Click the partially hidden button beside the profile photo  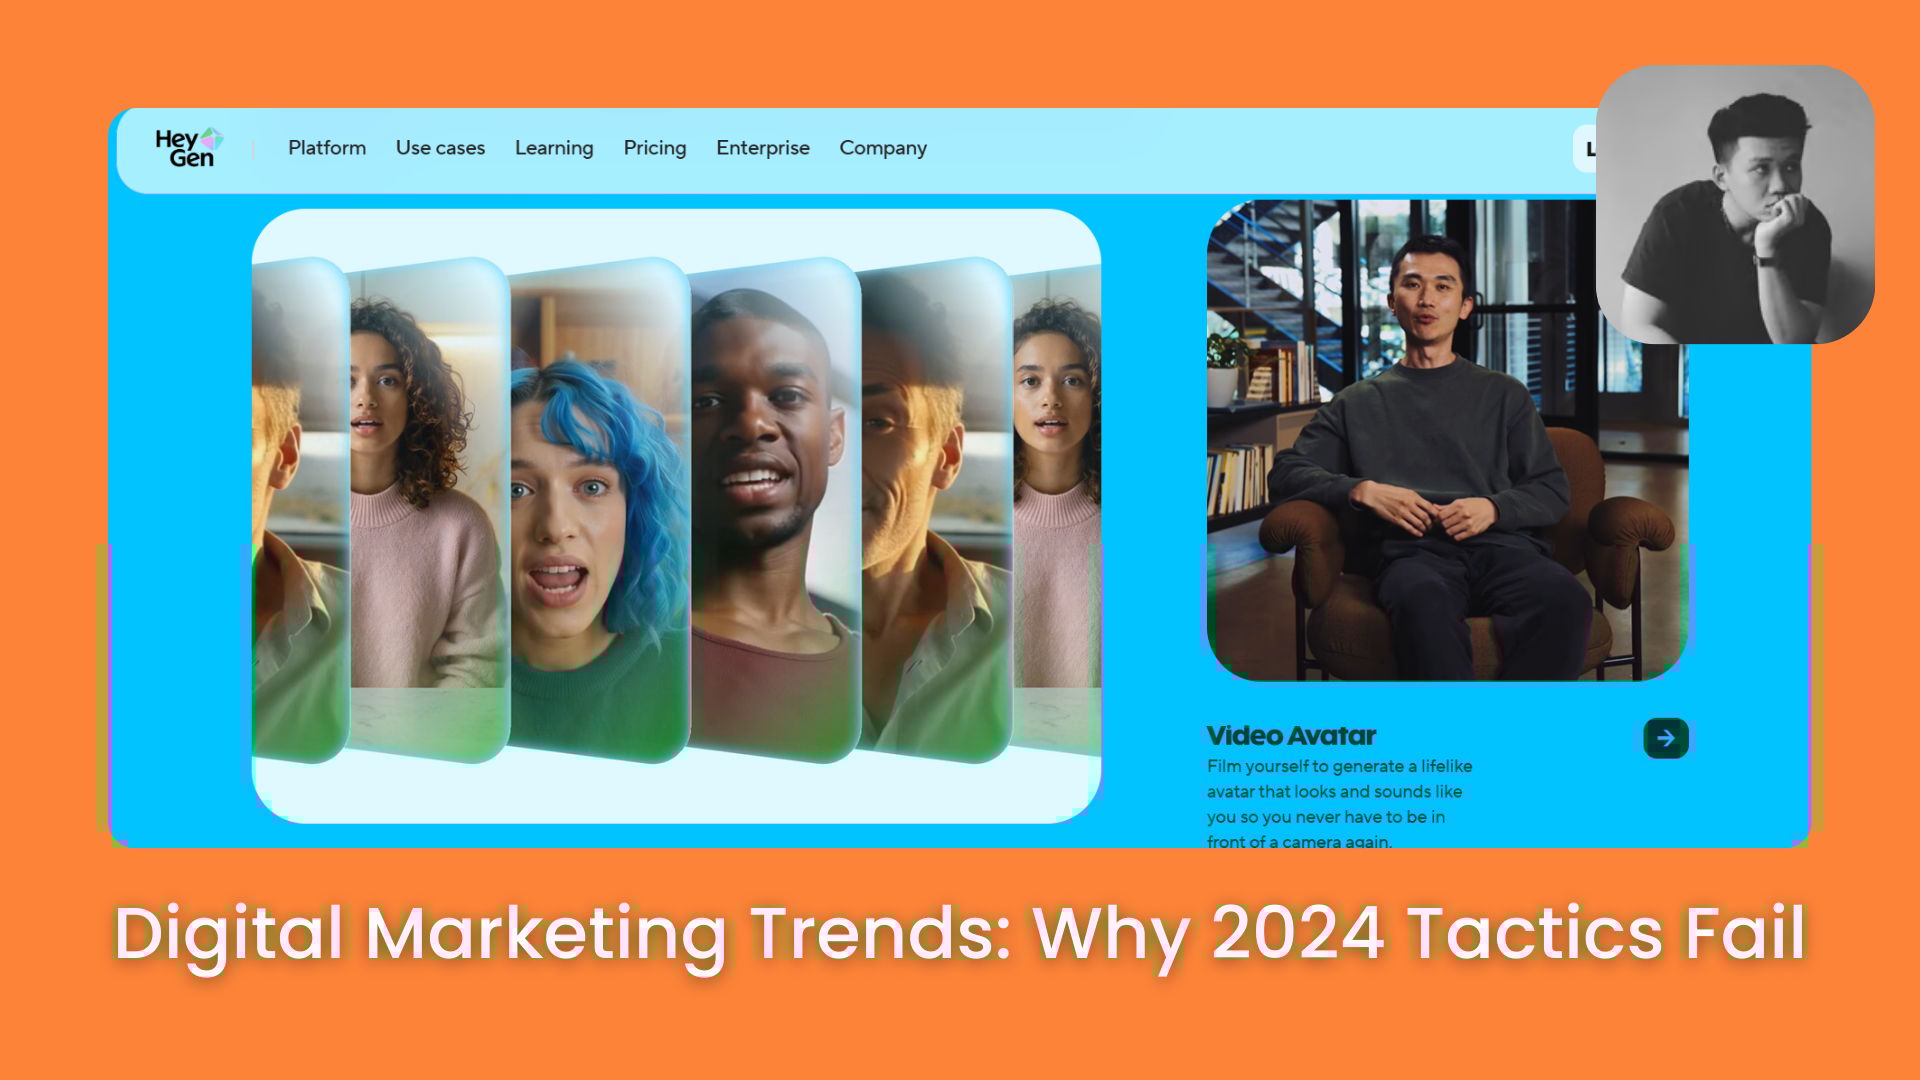coord(1585,149)
